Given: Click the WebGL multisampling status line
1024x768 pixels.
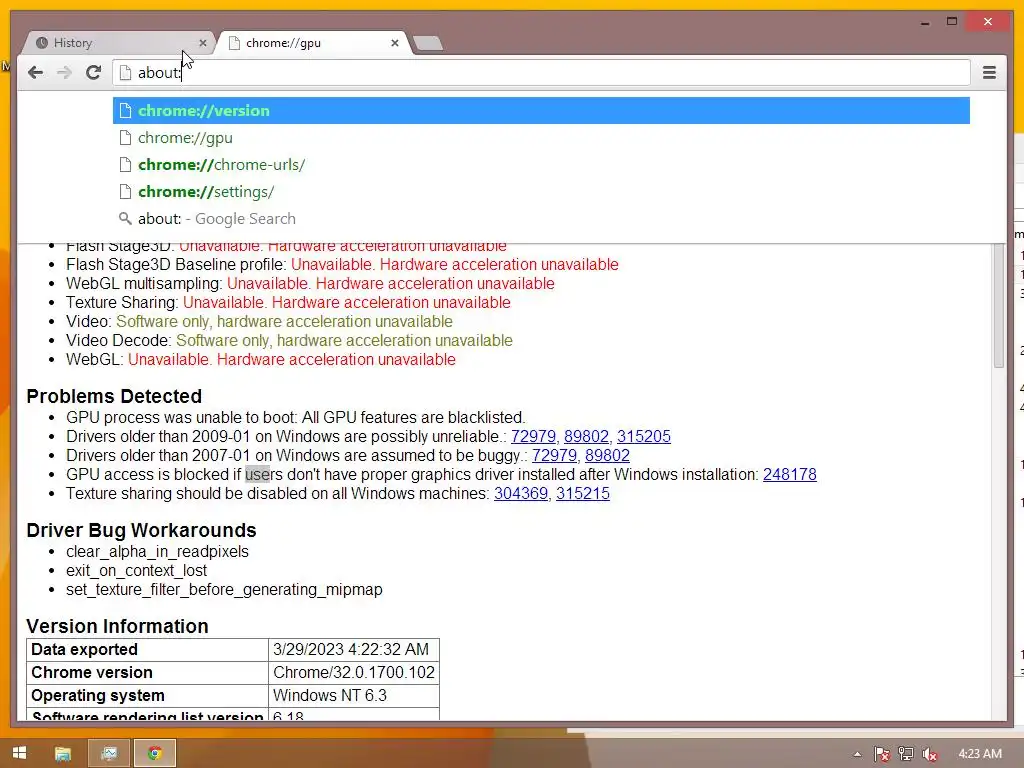Looking at the screenshot, I should pos(310,283).
